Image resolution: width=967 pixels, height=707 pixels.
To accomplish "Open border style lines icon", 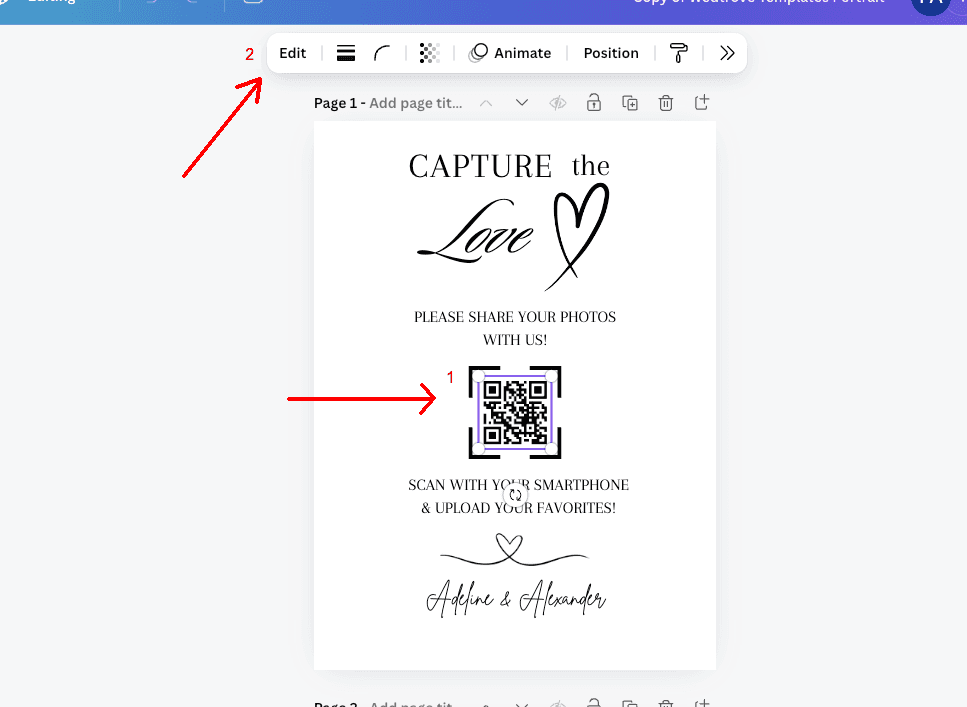I will click(x=346, y=53).
